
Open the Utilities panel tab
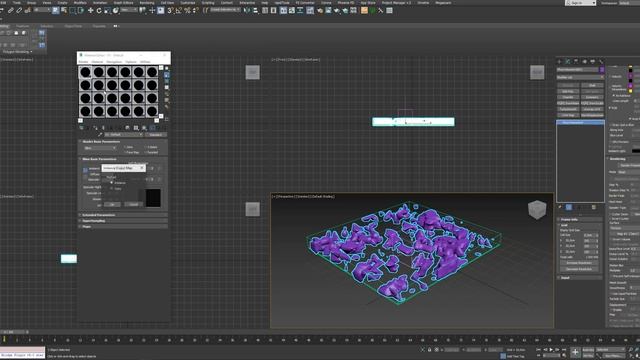(x=601, y=62)
